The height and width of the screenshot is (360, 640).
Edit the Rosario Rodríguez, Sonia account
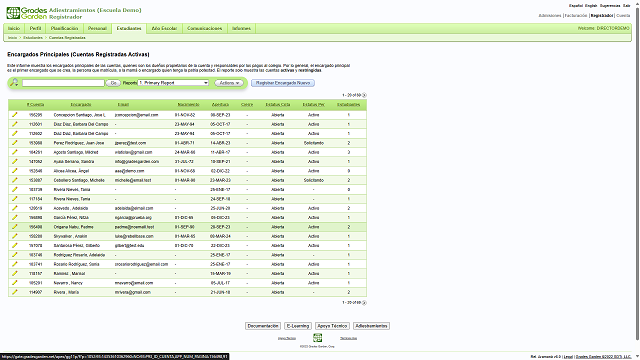click(x=15, y=264)
